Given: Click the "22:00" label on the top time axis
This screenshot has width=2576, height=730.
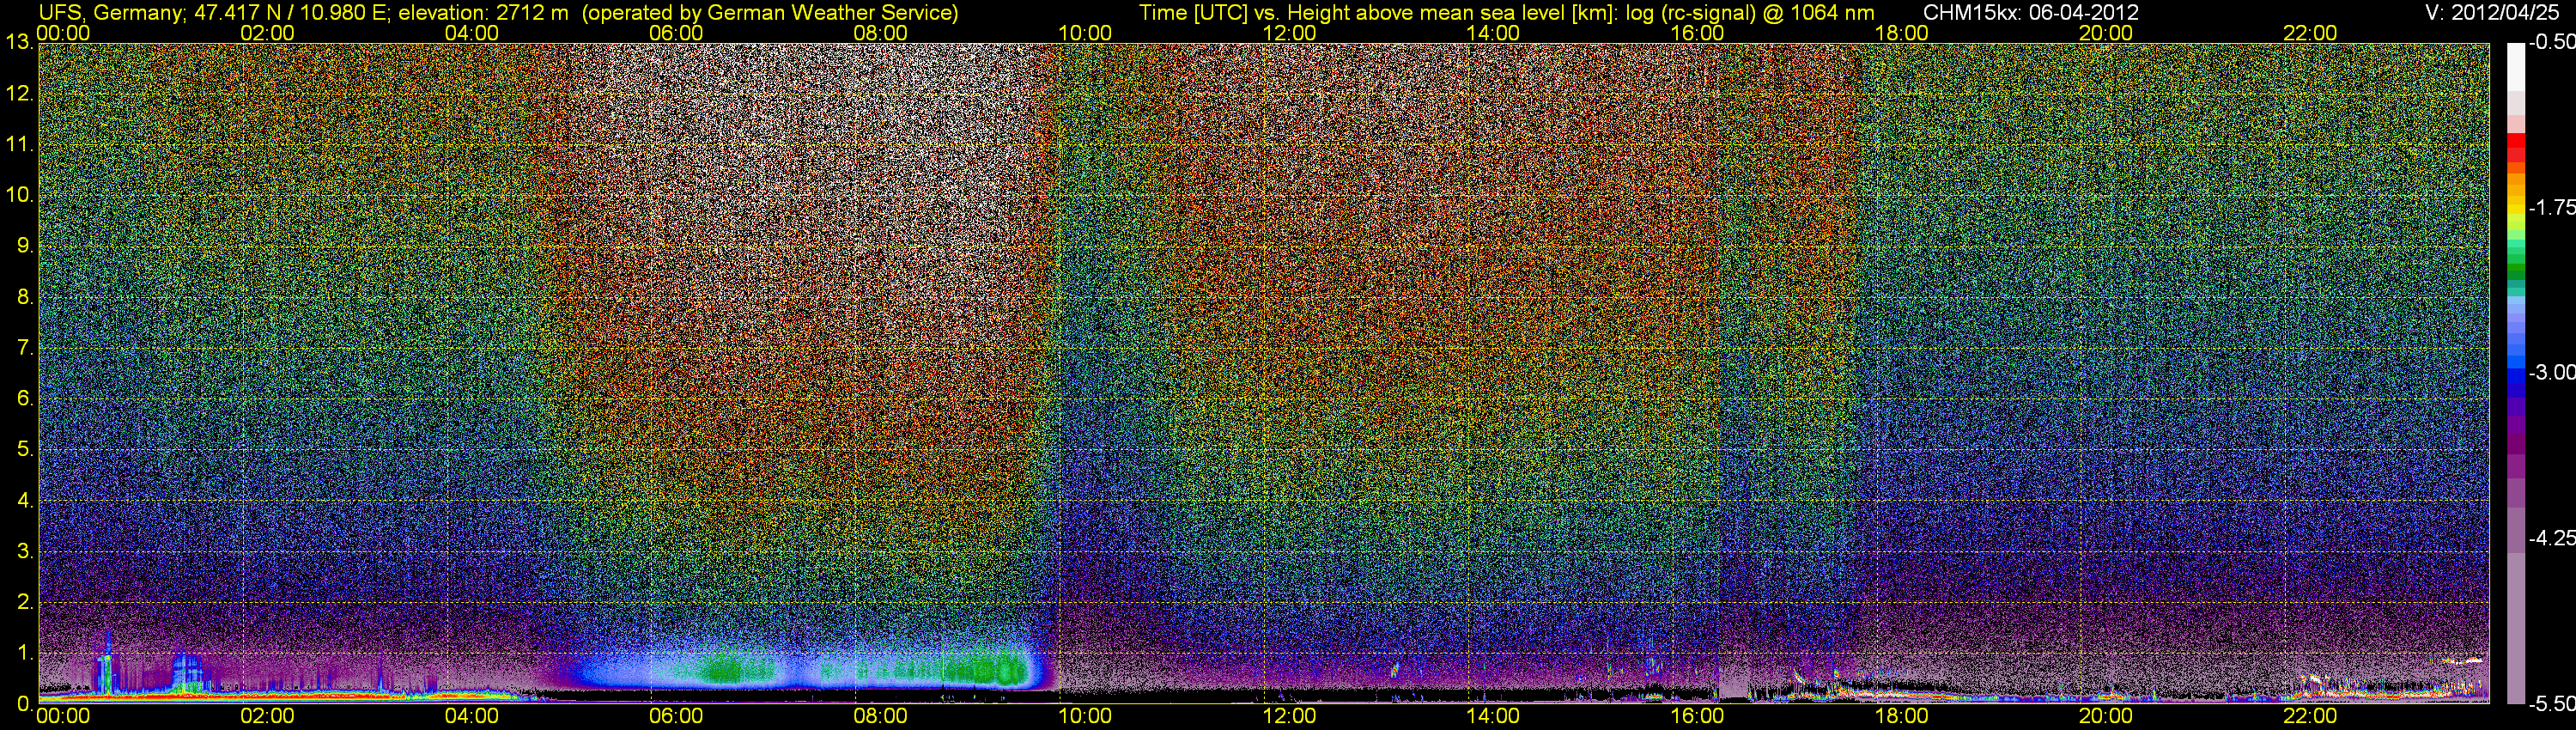Looking at the screenshot, I should coord(2310,33).
